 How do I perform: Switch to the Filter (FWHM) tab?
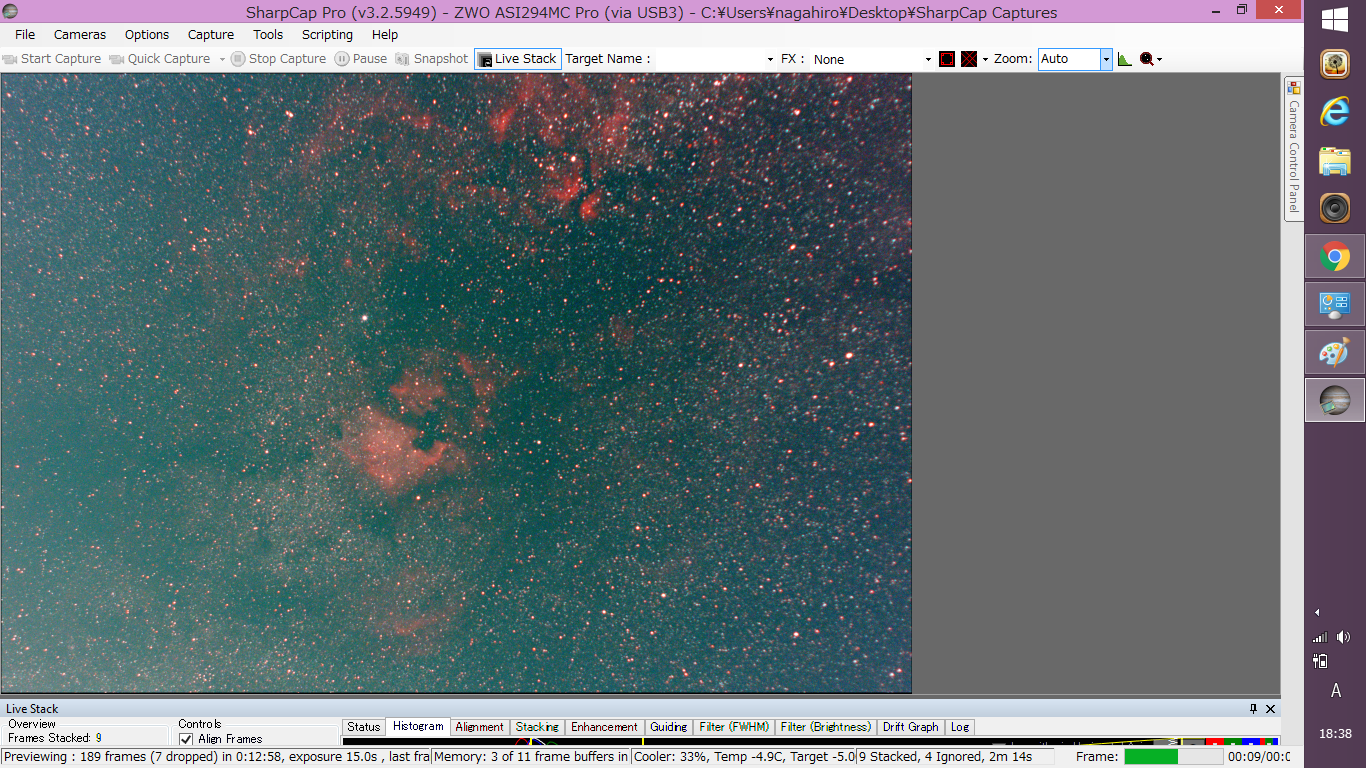[x=734, y=727]
